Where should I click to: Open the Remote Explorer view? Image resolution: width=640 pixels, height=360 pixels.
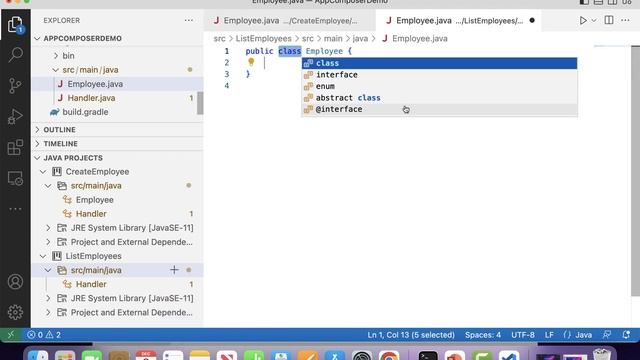pyautogui.click(x=15, y=178)
